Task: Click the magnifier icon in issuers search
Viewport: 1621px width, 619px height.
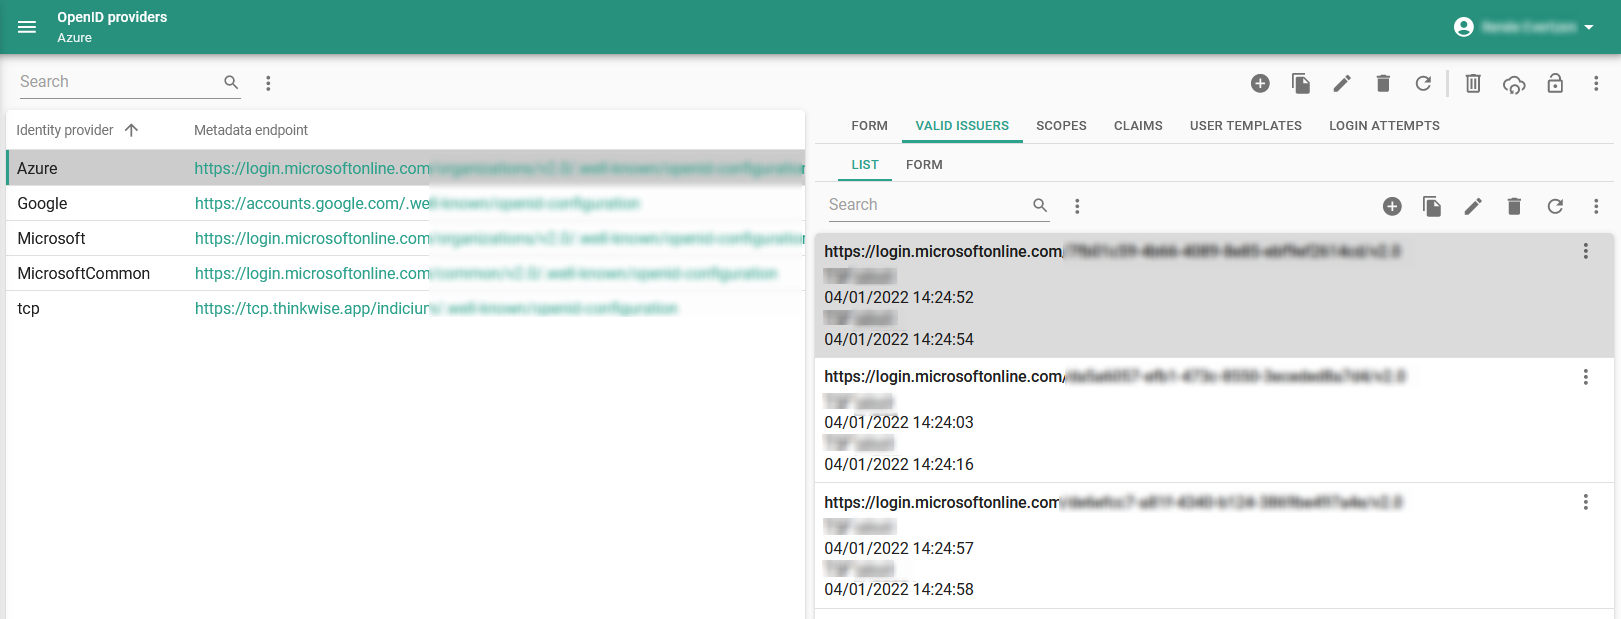Action: pyautogui.click(x=1040, y=205)
